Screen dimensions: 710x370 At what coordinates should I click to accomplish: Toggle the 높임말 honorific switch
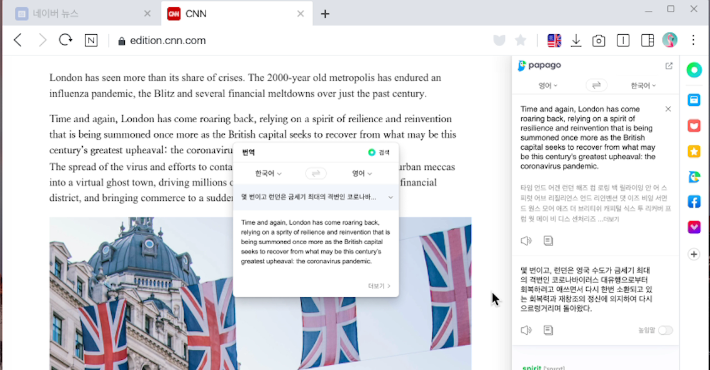(x=665, y=330)
